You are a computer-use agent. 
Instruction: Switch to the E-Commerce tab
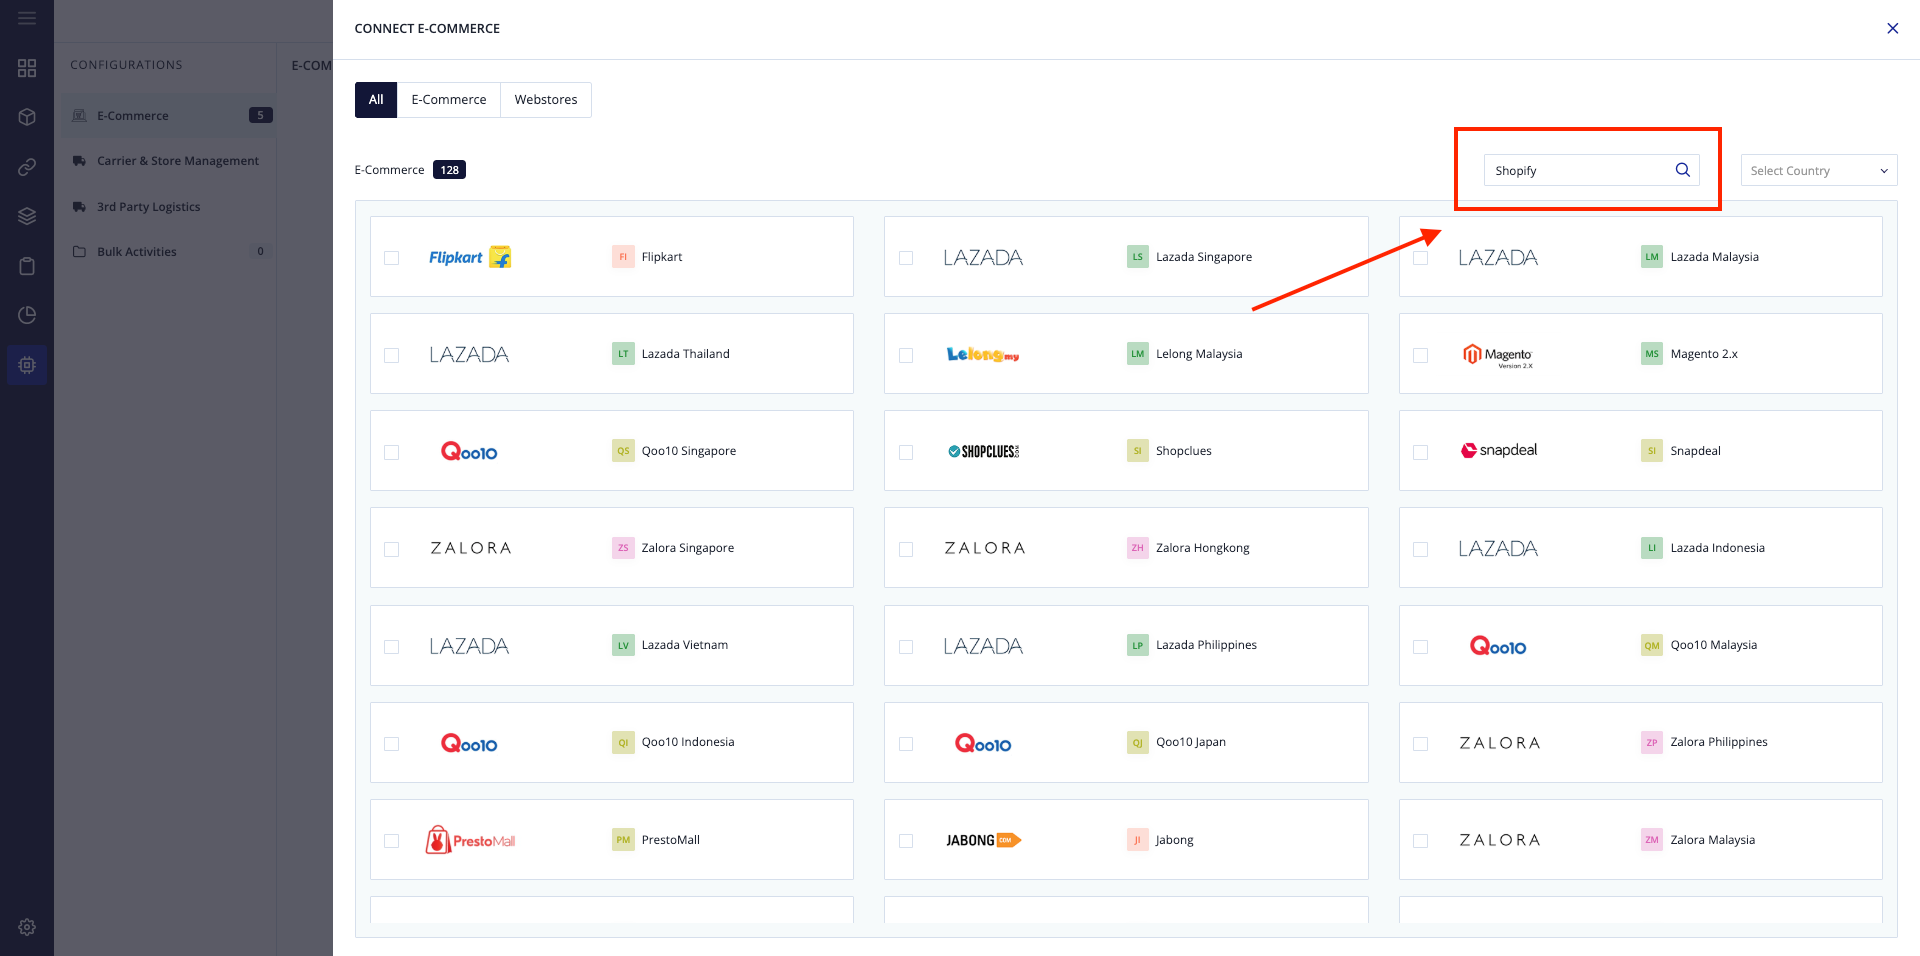coord(449,100)
